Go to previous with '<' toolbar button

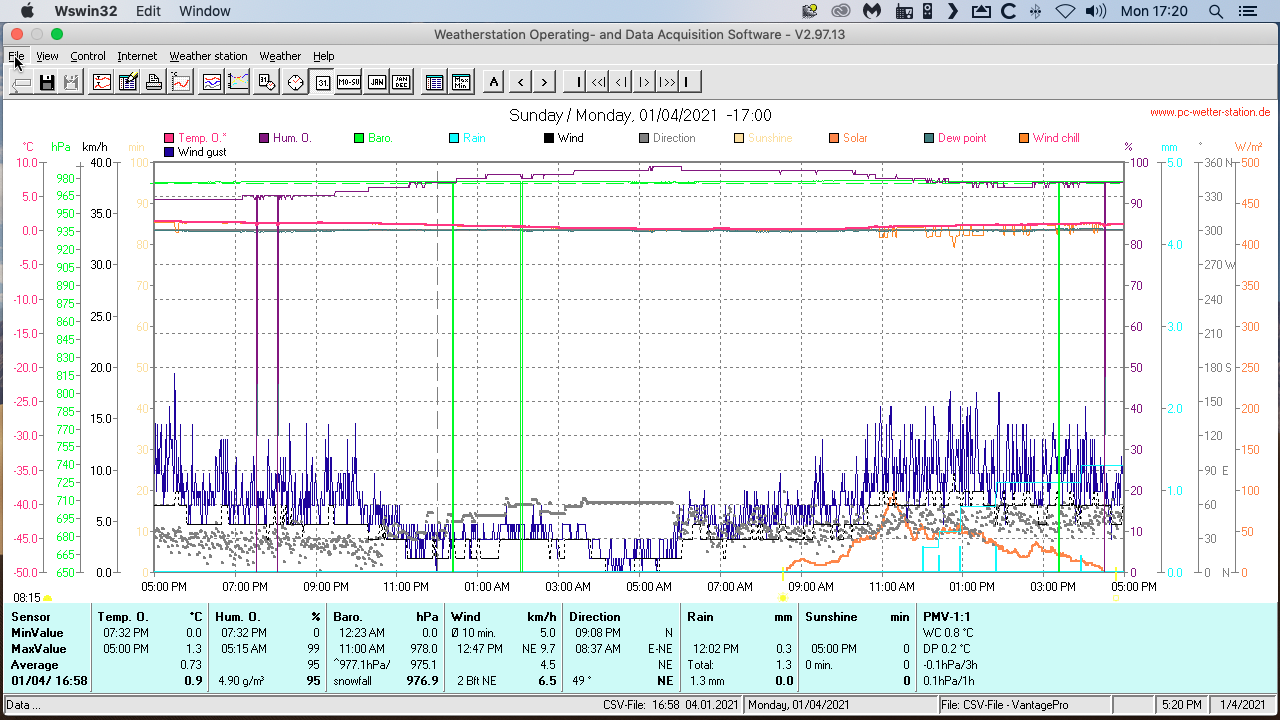pyautogui.click(x=520, y=82)
